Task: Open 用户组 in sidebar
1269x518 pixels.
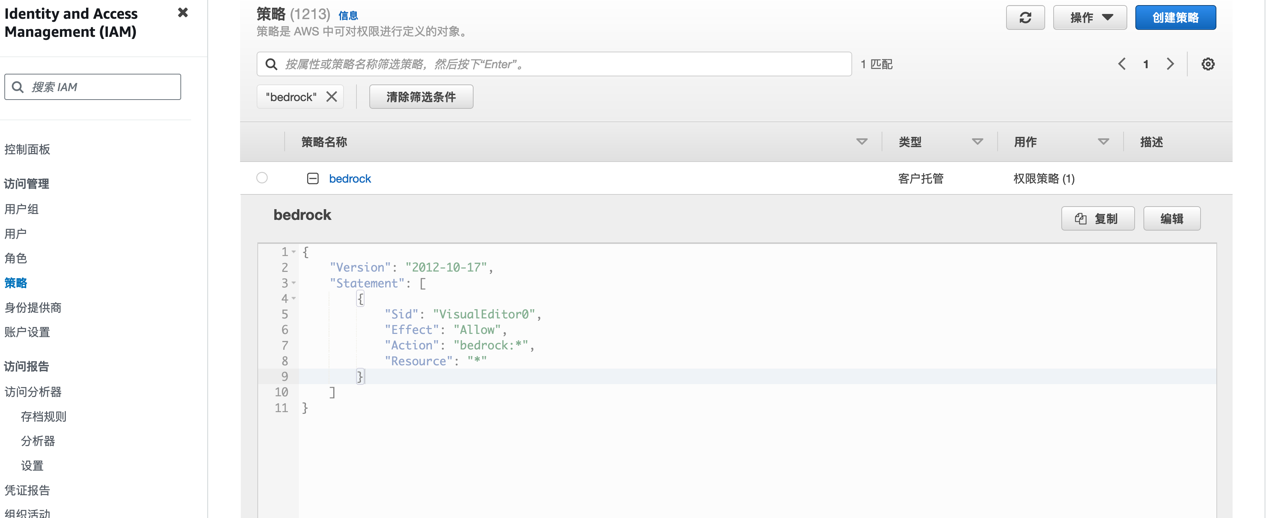Action: (x=21, y=209)
